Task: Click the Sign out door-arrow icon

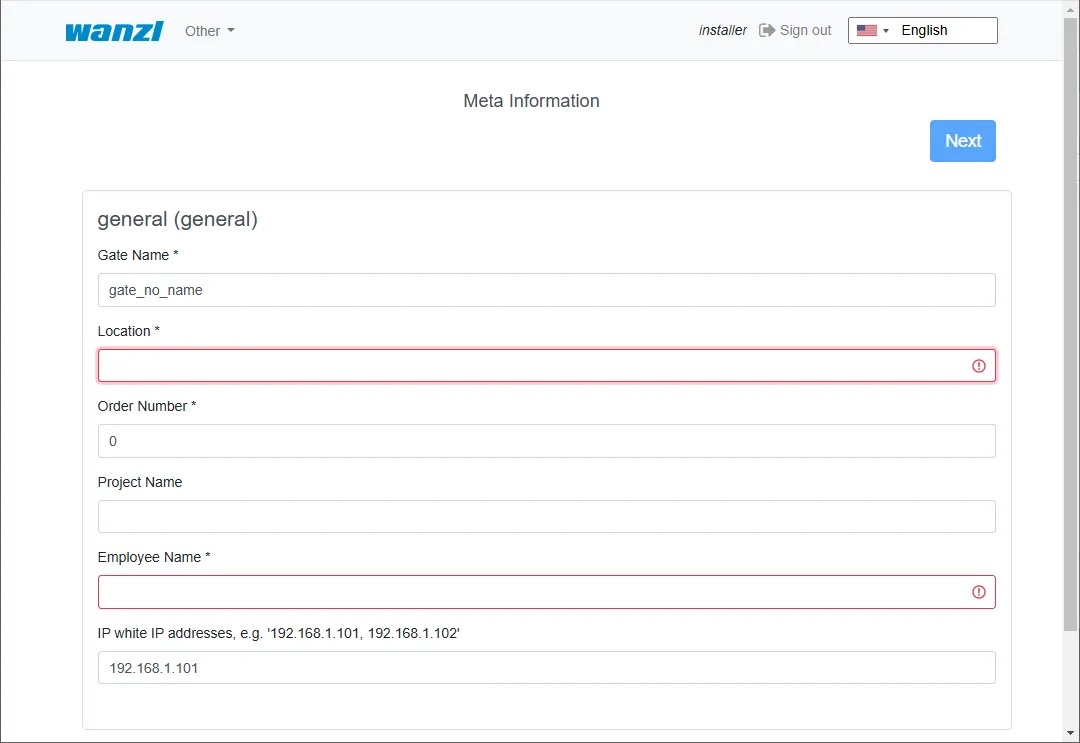Action: (767, 30)
